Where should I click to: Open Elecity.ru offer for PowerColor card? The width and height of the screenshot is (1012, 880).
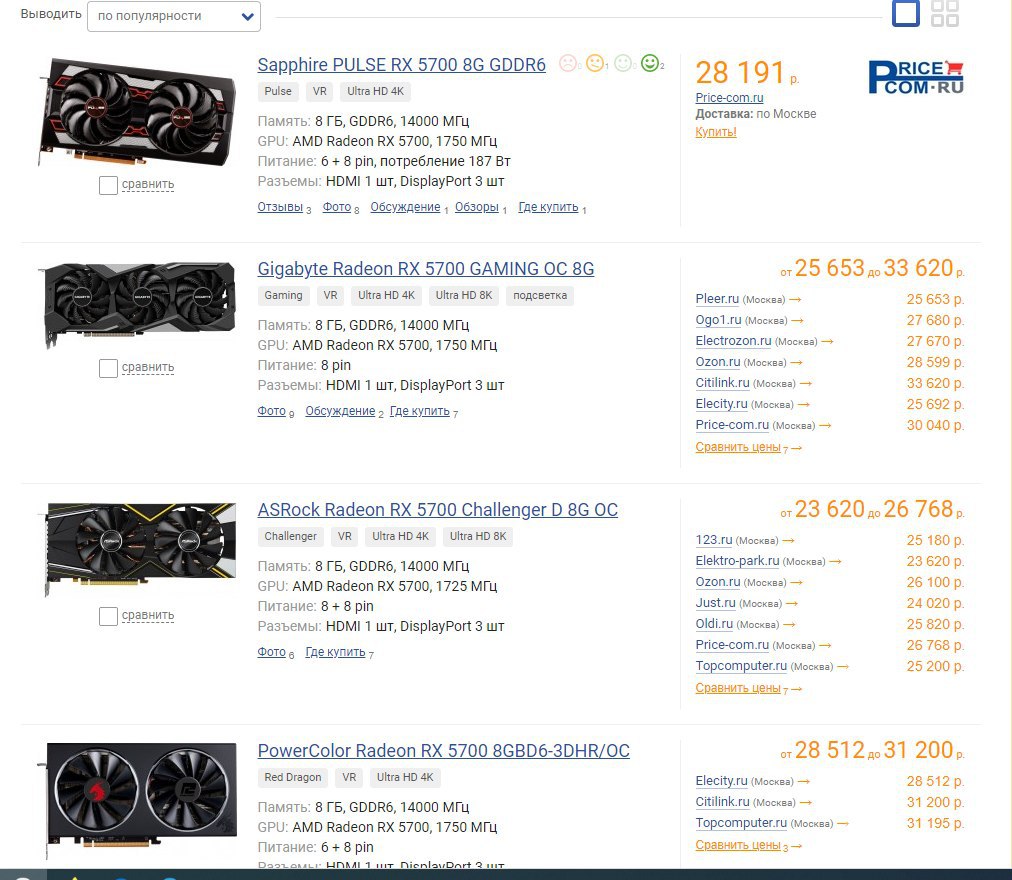tap(722, 781)
